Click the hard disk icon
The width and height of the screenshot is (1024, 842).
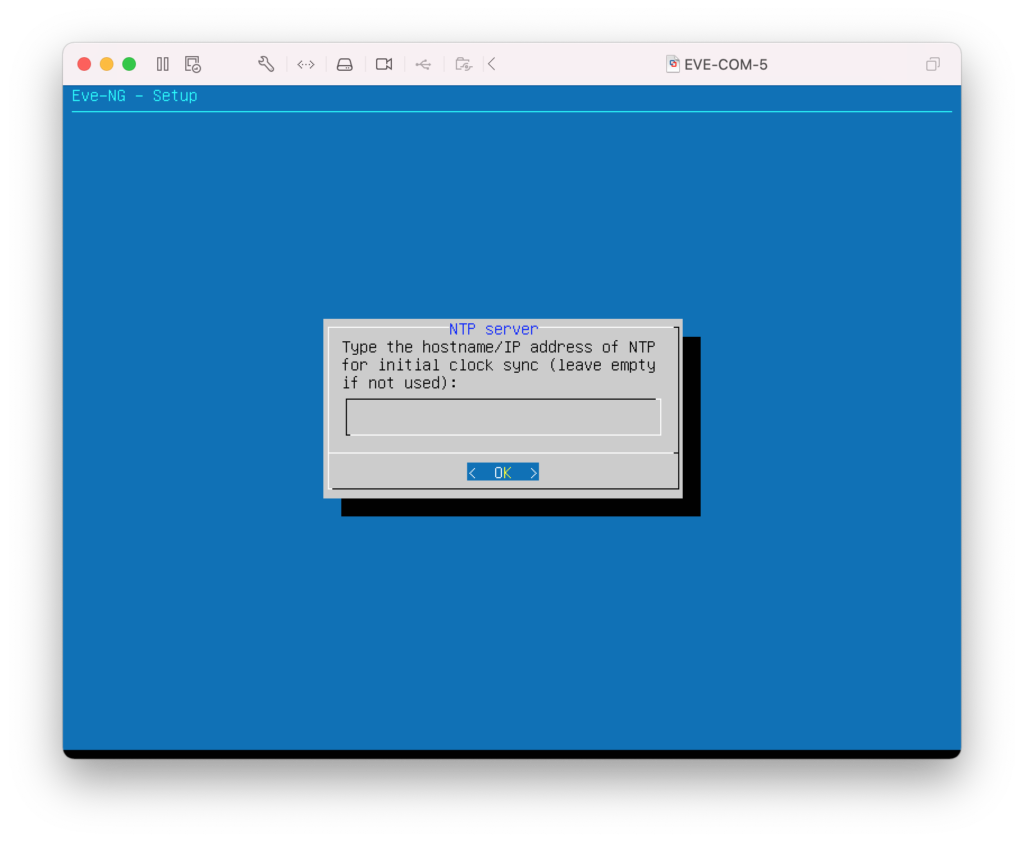click(x=345, y=64)
